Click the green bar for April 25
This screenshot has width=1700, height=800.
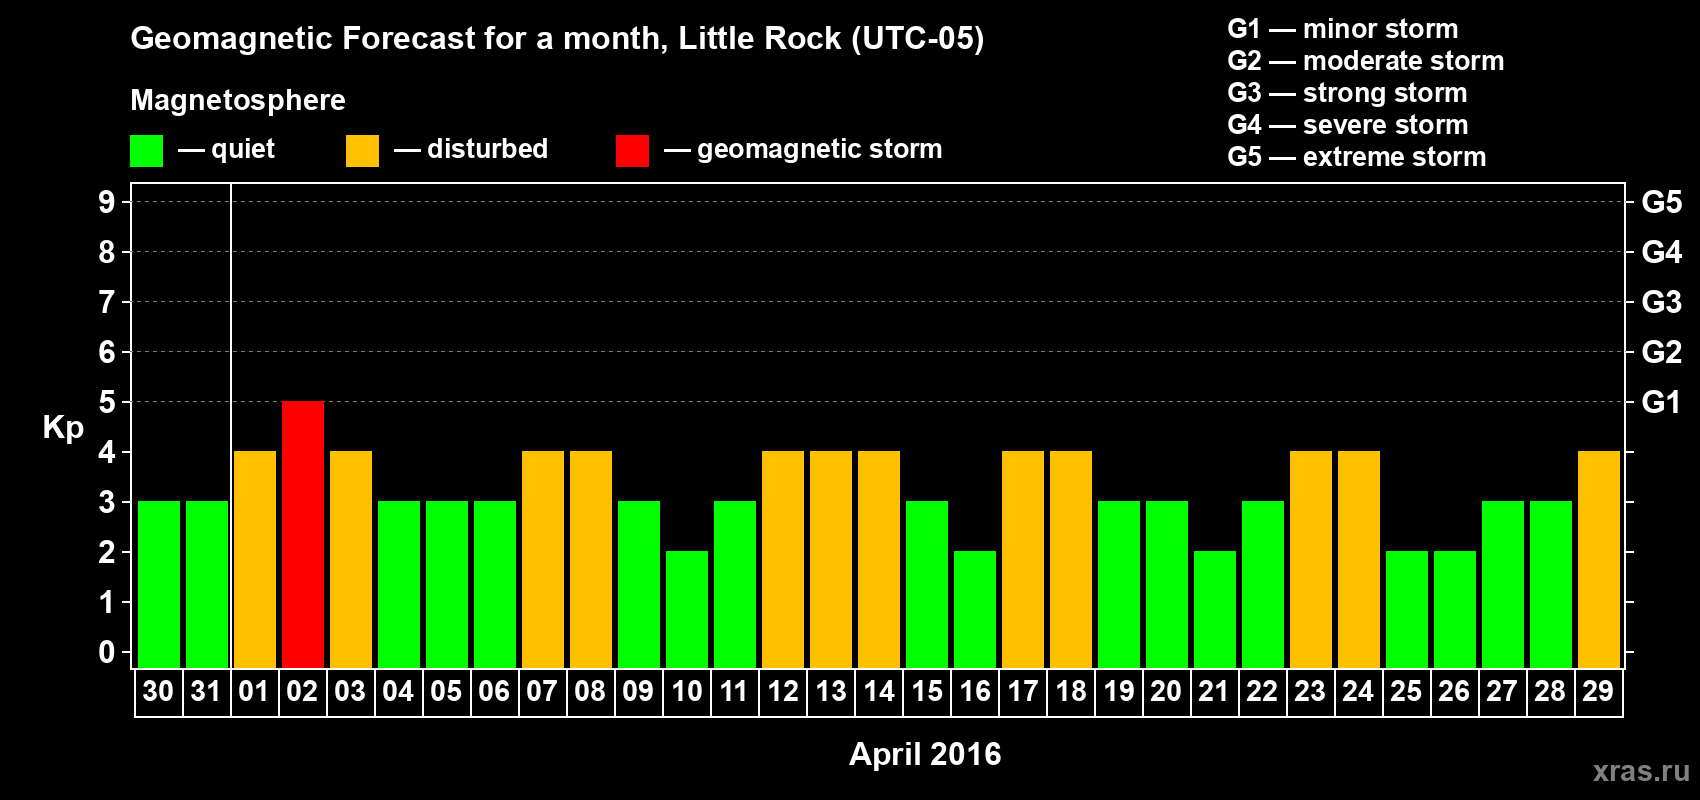(x=1407, y=609)
